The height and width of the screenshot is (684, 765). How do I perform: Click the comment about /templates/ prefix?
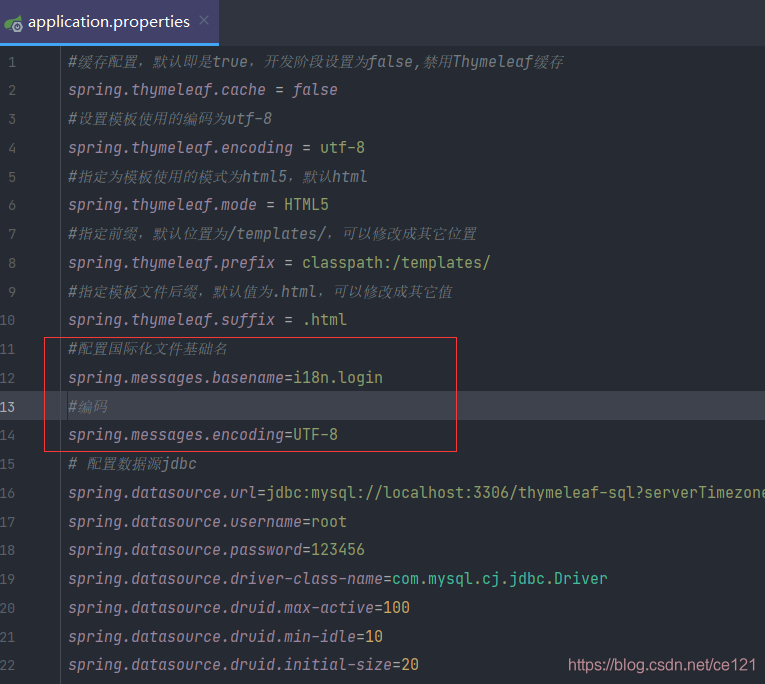click(x=272, y=234)
